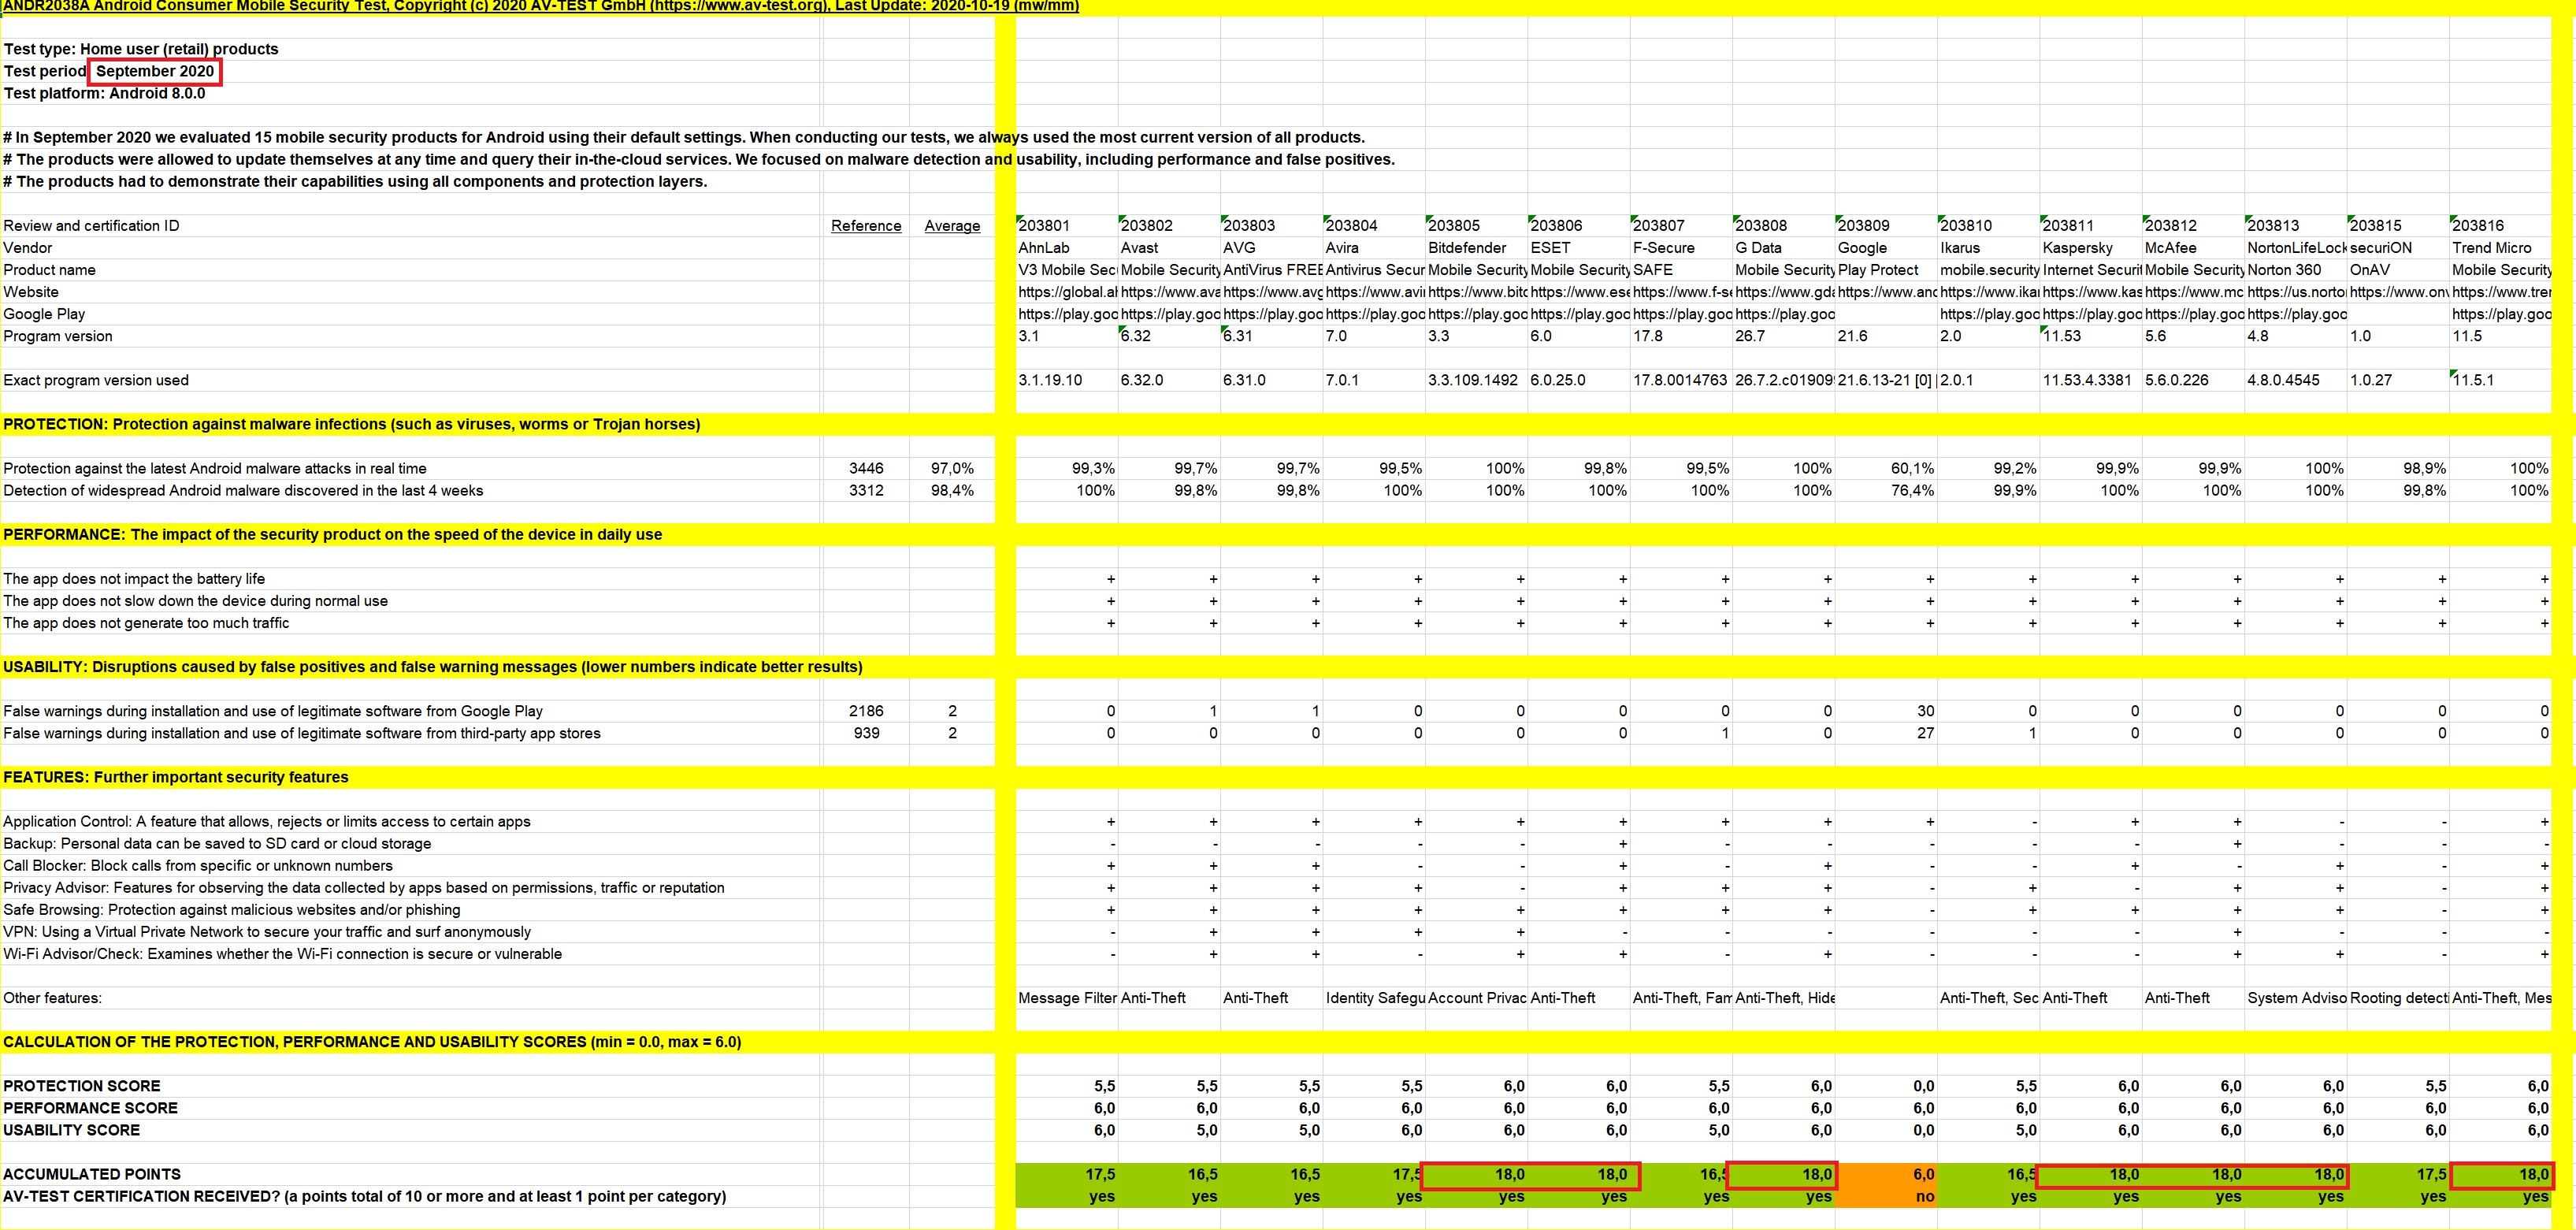Click the PROTECTION section yellow header row
The height and width of the screenshot is (1230, 2576).
click(351, 424)
